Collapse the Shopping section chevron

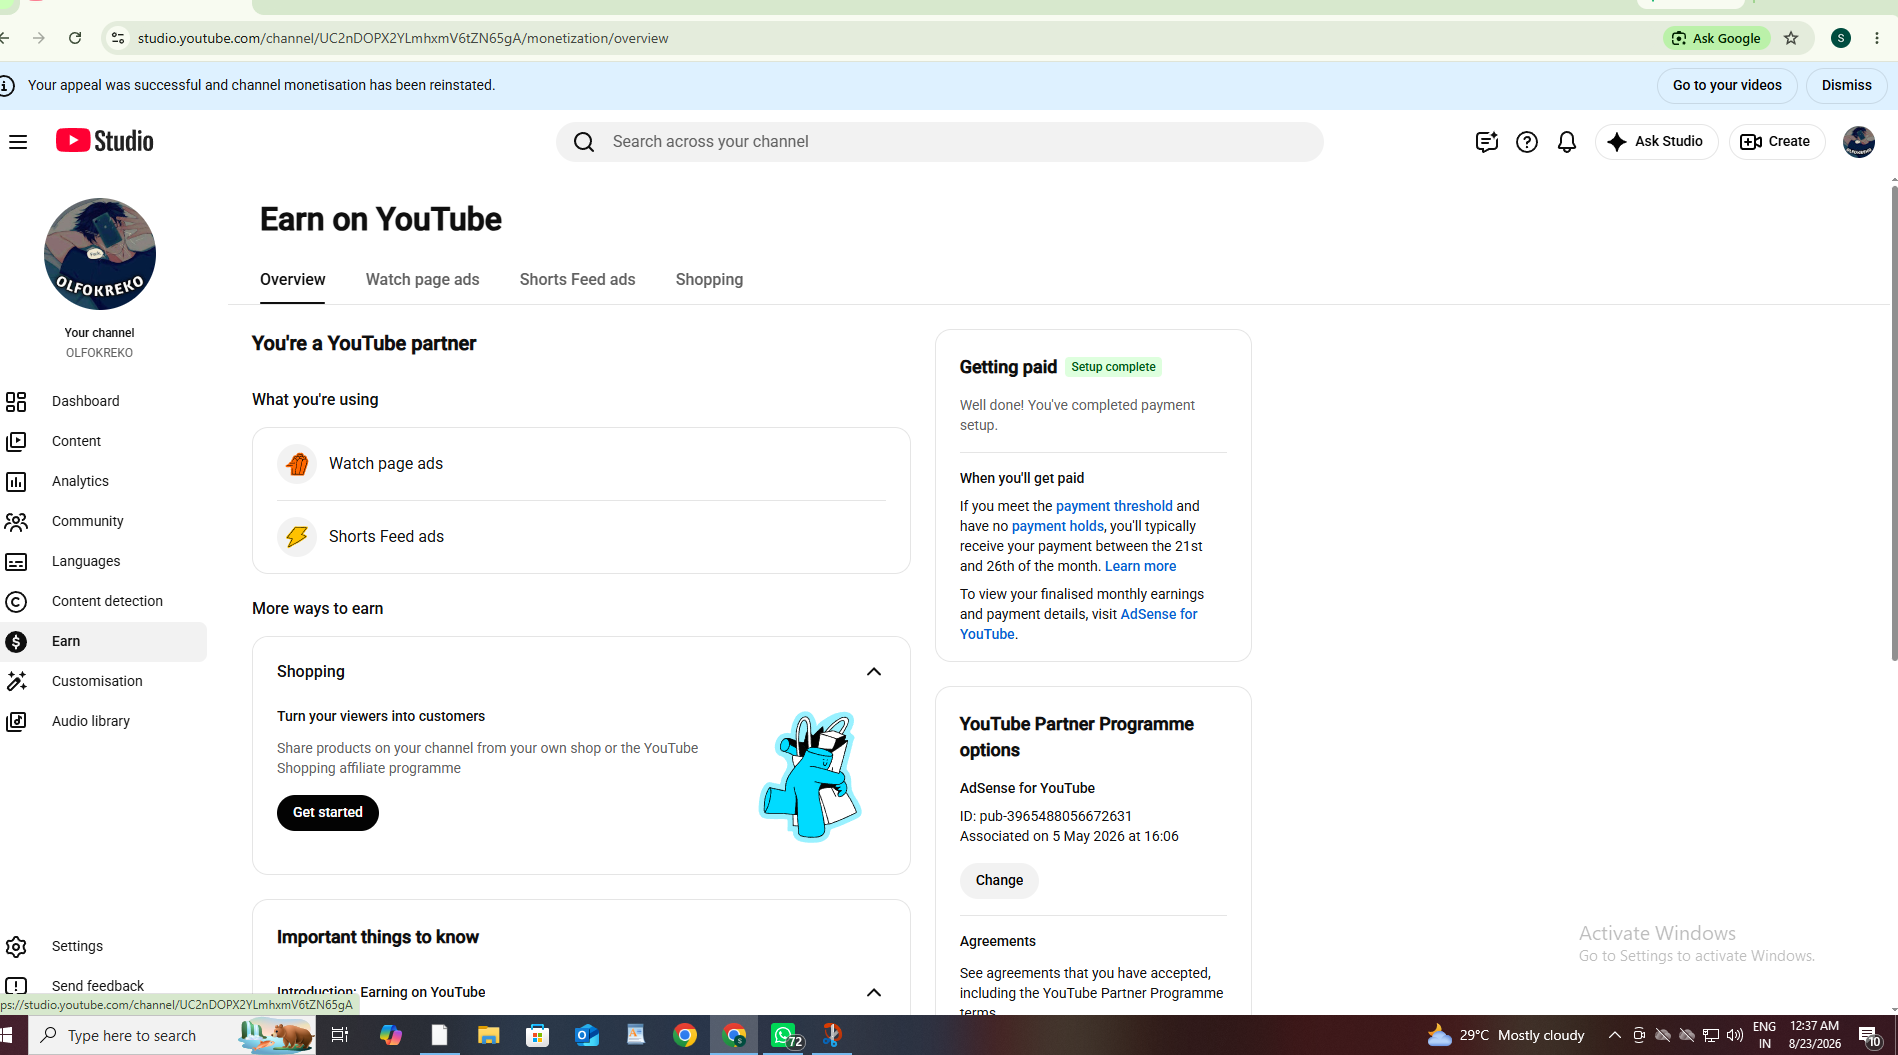[x=873, y=672]
